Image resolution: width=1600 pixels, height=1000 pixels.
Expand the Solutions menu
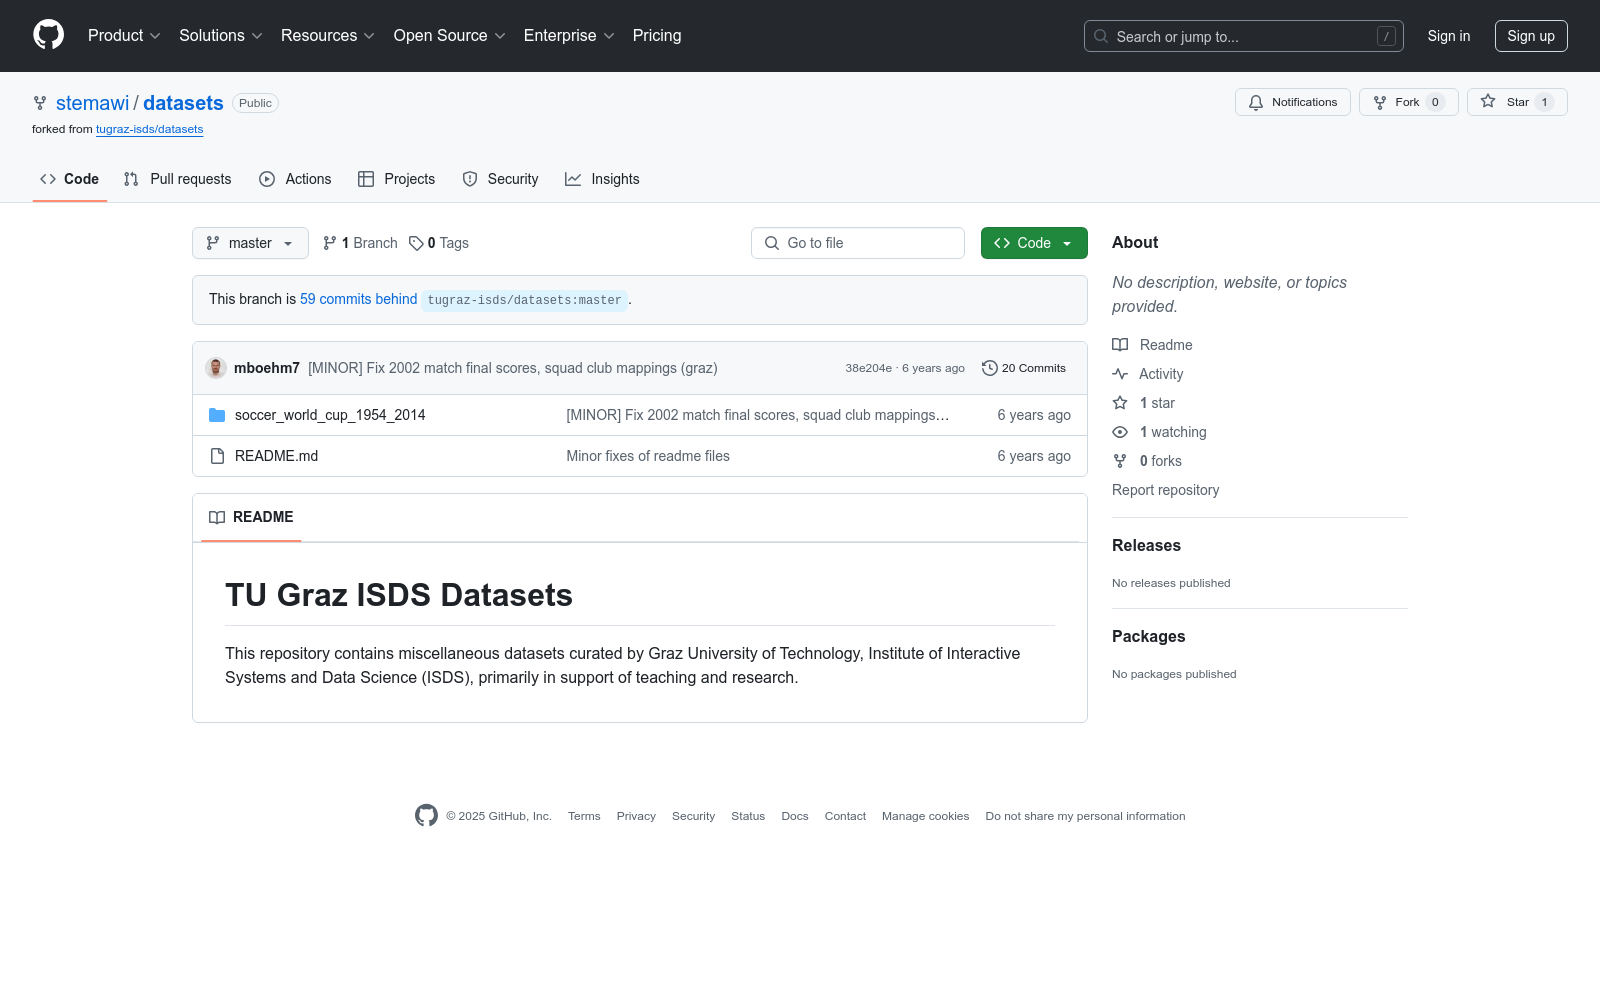(x=221, y=36)
